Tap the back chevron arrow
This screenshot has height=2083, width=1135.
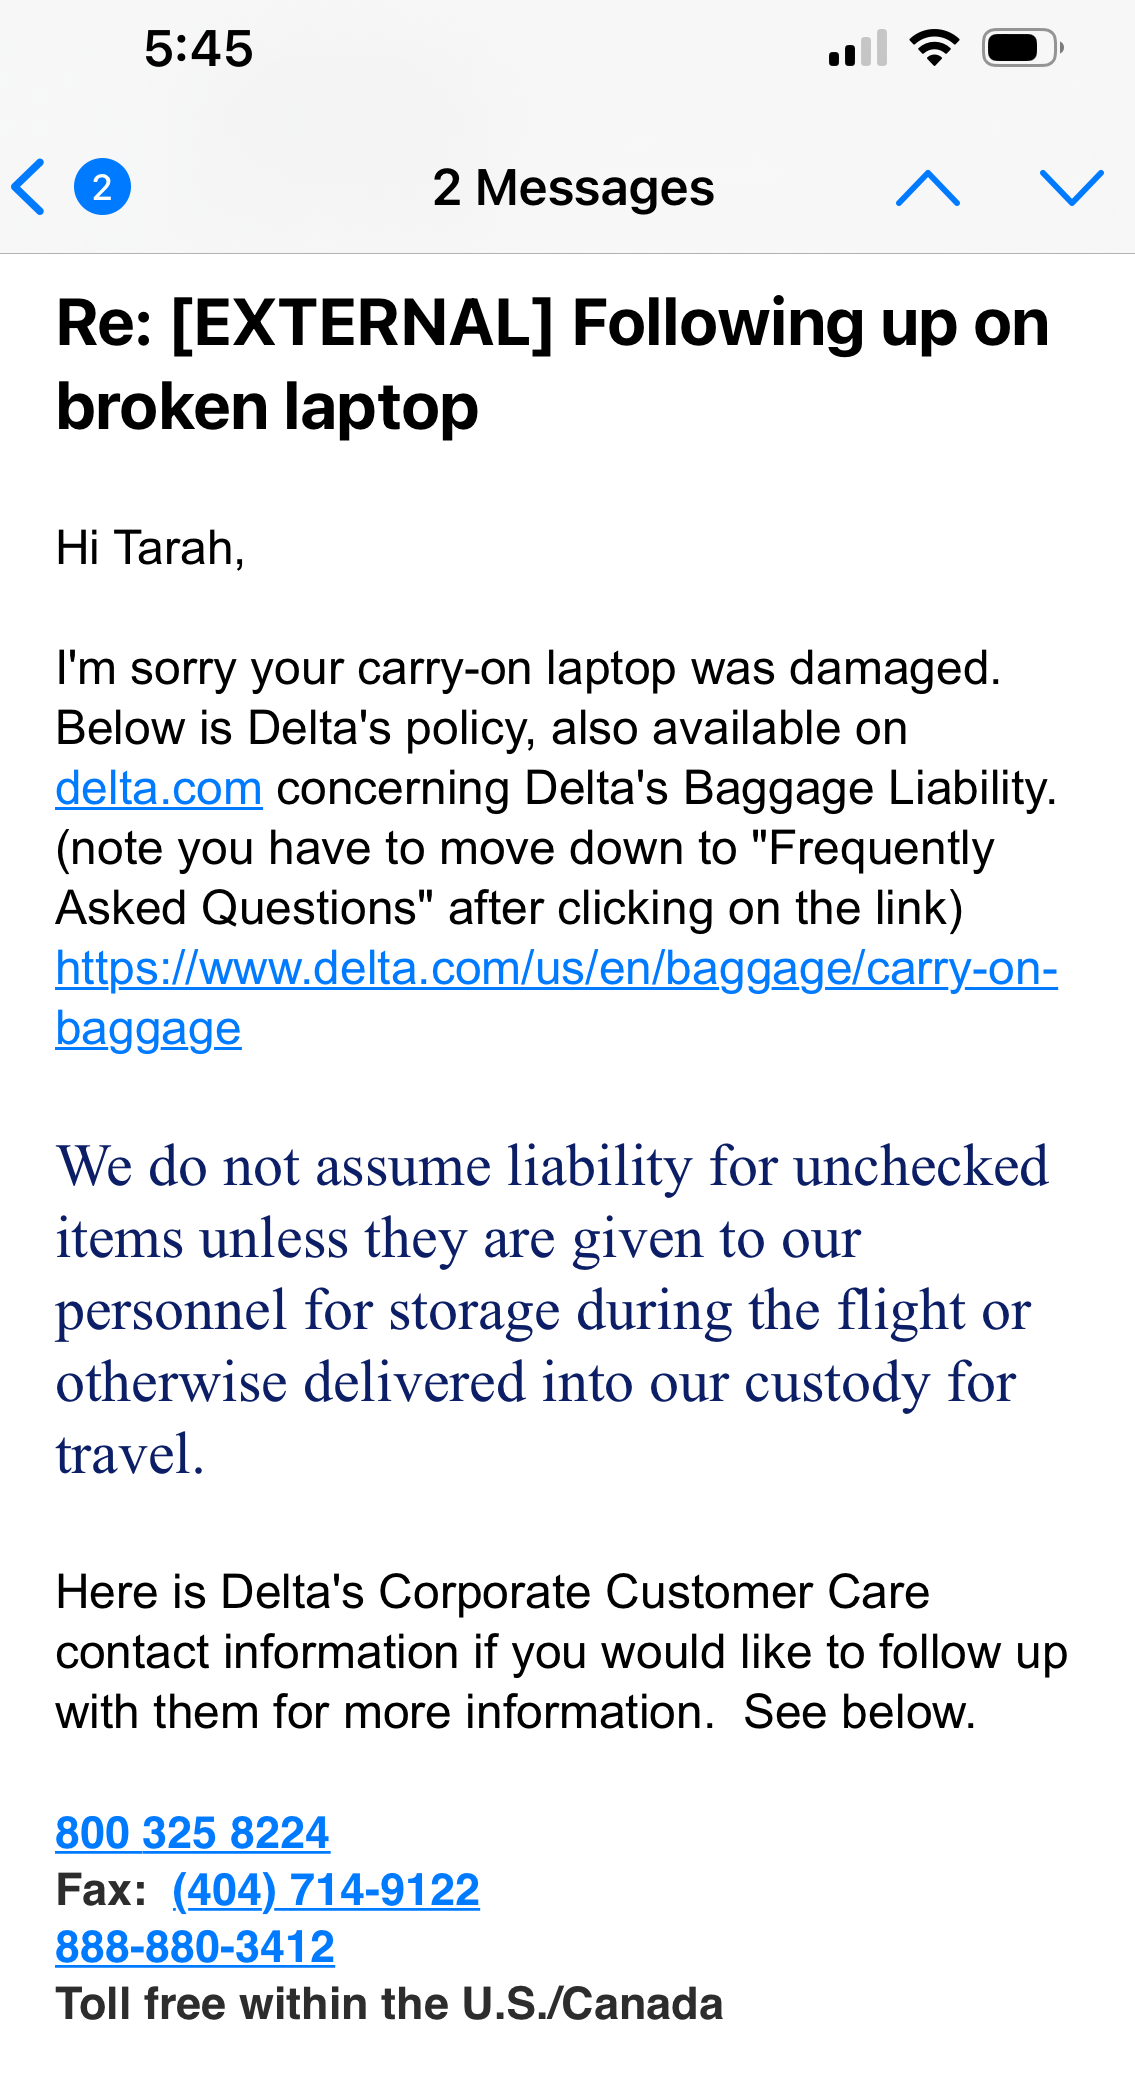point(30,187)
